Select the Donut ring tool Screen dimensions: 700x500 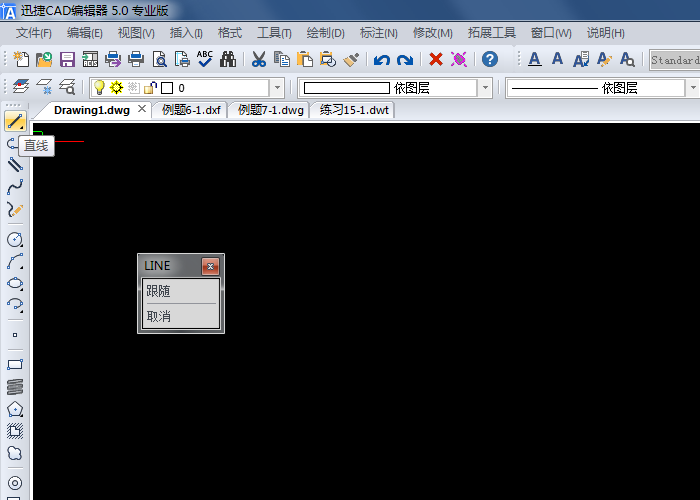point(15,483)
